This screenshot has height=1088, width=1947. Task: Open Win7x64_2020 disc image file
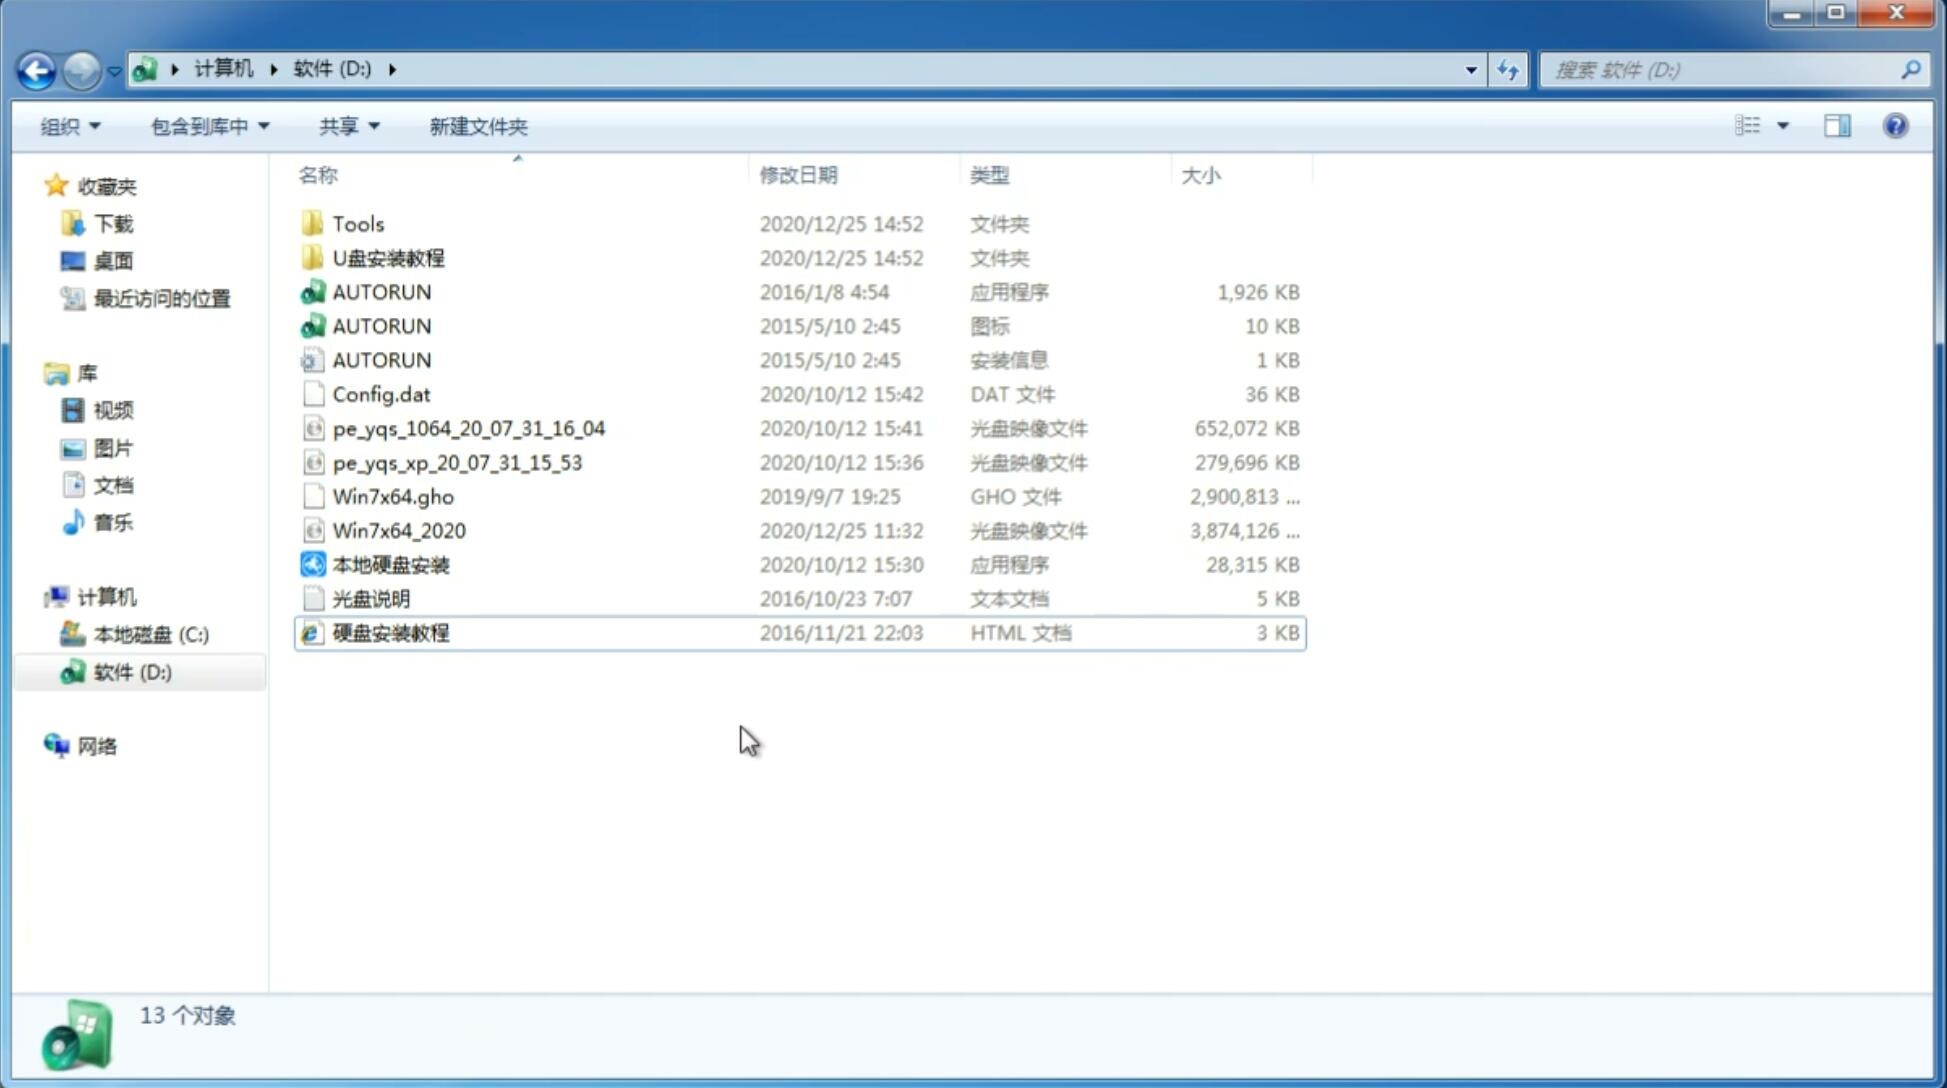pos(397,531)
